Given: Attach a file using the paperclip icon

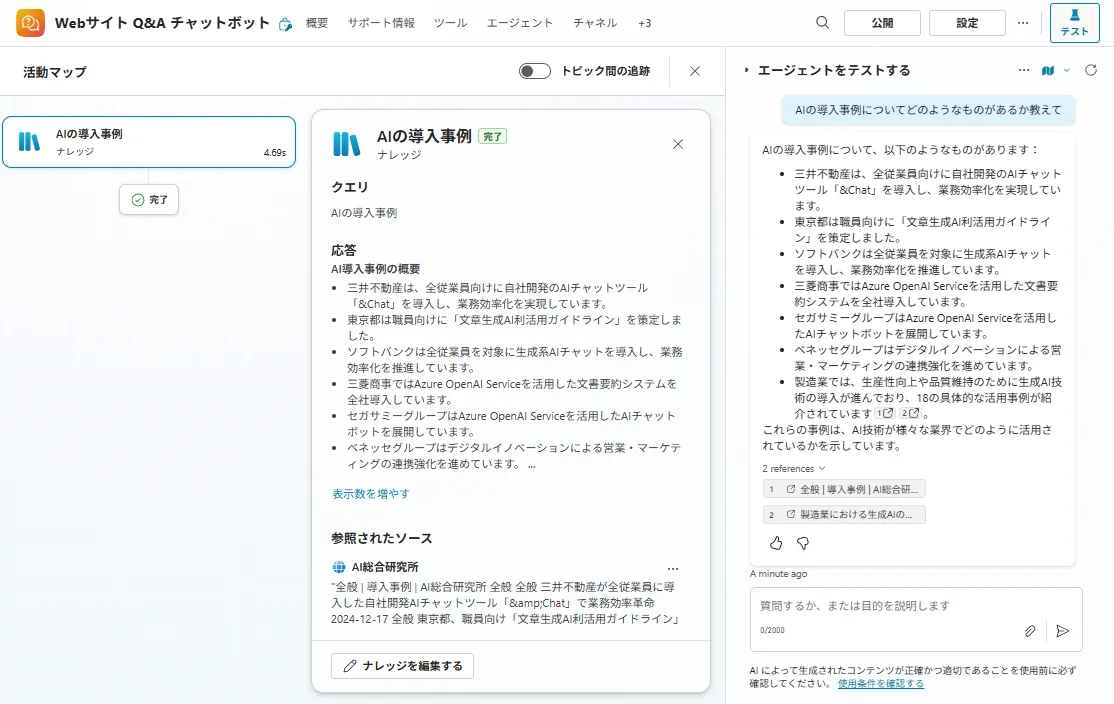Looking at the screenshot, I should pyautogui.click(x=1030, y=630).
